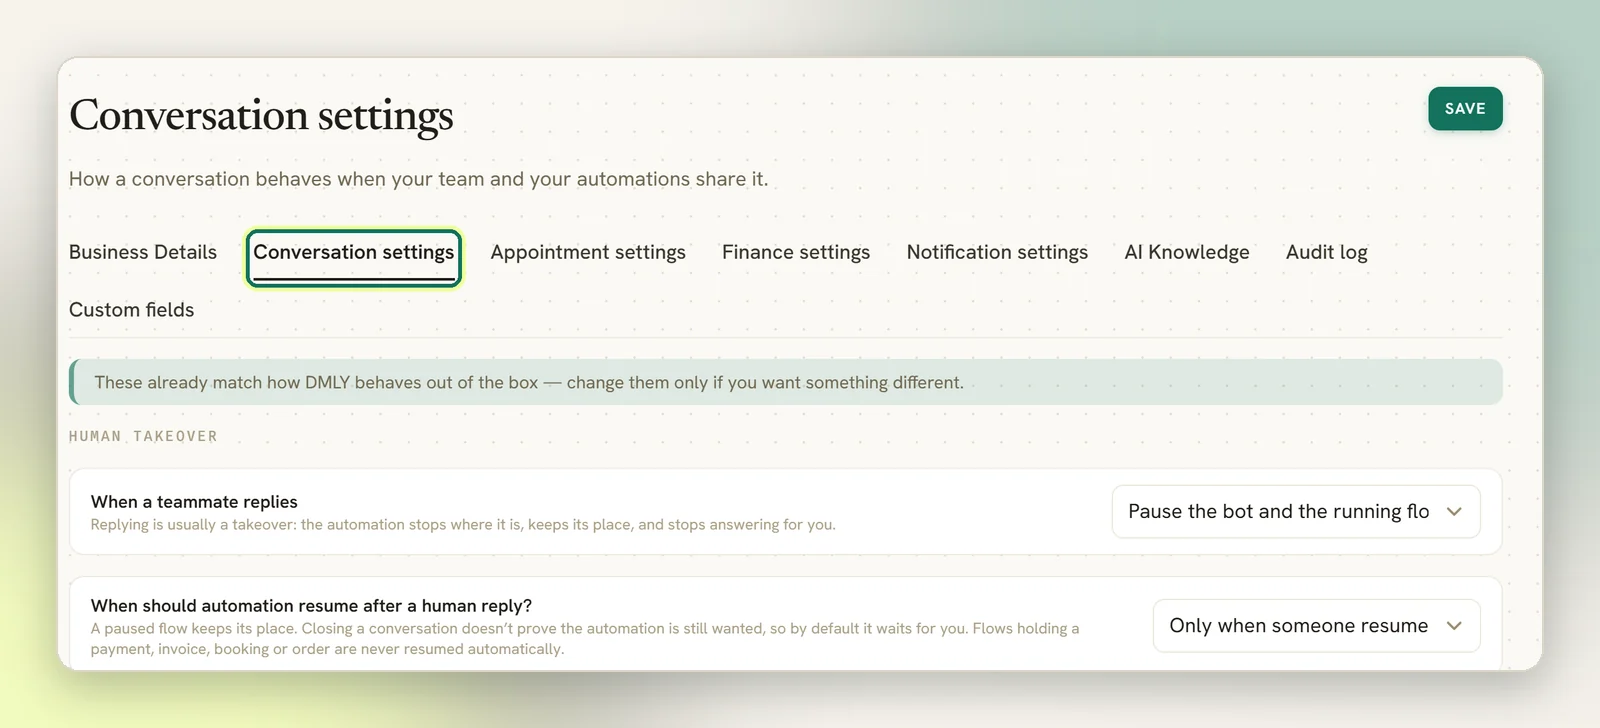
Task: Open the 'Pause the bot and the running flo' dropdown
Action: point(1296,512)
